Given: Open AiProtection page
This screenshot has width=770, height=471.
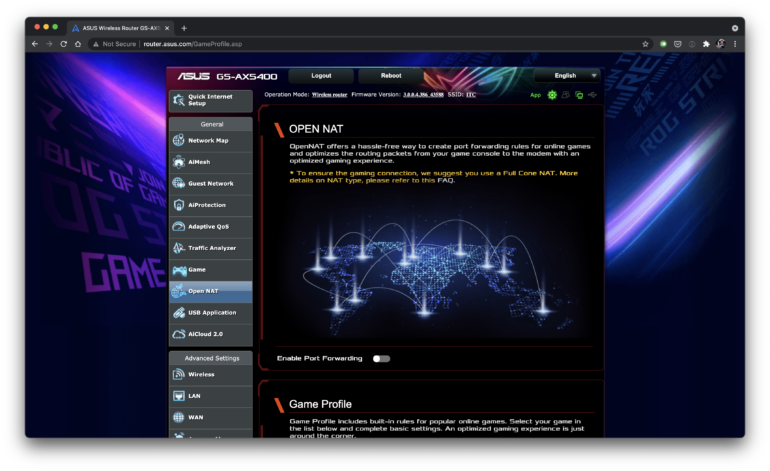Looking at the screenshot, I should (x=211, y=205).
